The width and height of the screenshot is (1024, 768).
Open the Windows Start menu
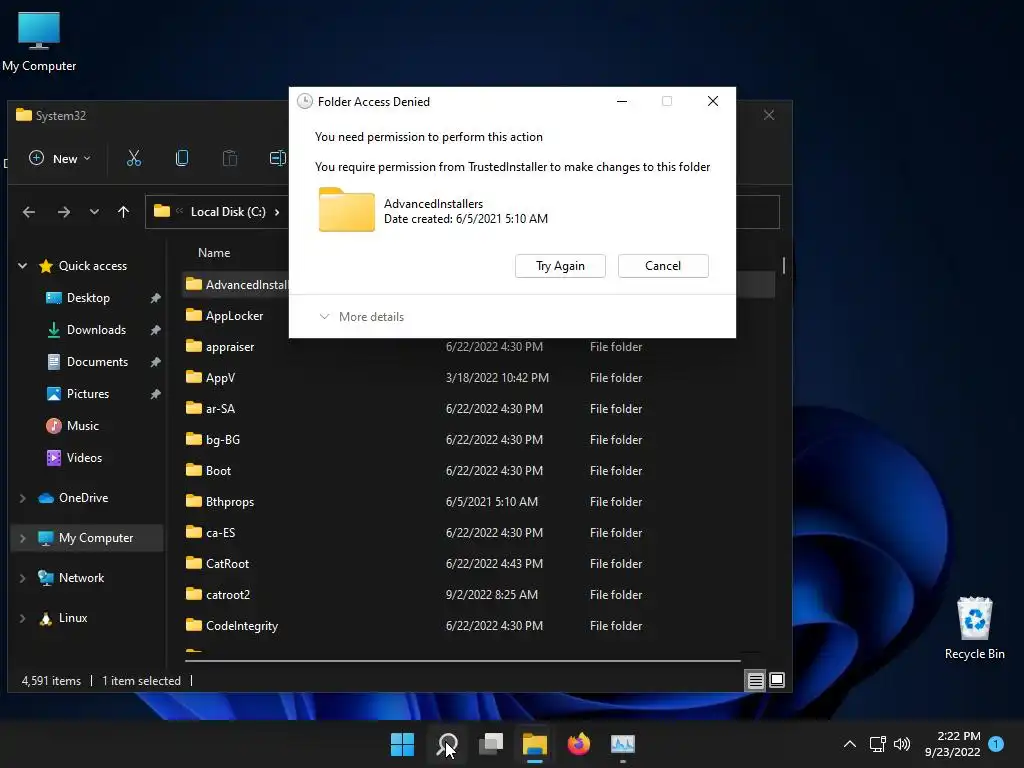(x=402, y=744)
